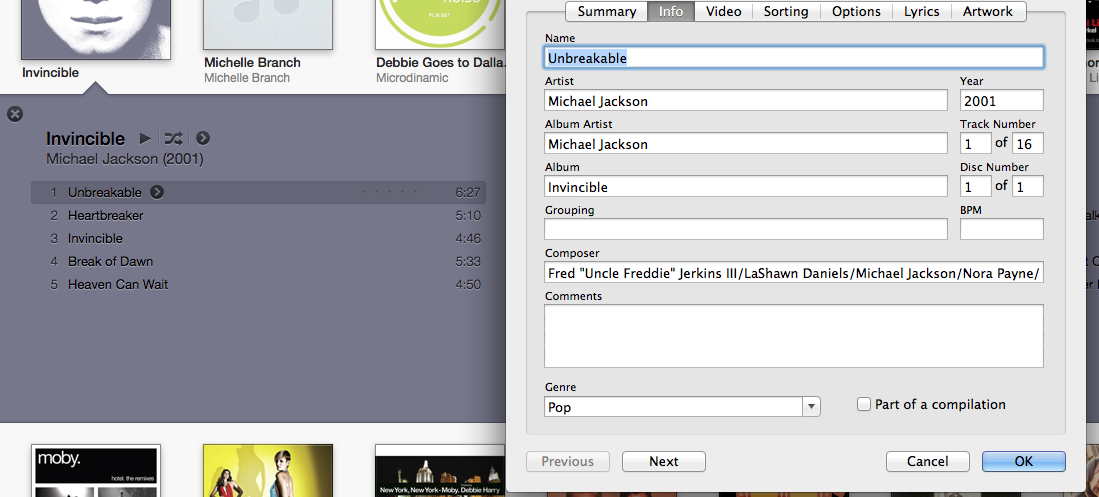
Task: Open the Genre dropdown arrow
Action: click(x=812, y=407)
